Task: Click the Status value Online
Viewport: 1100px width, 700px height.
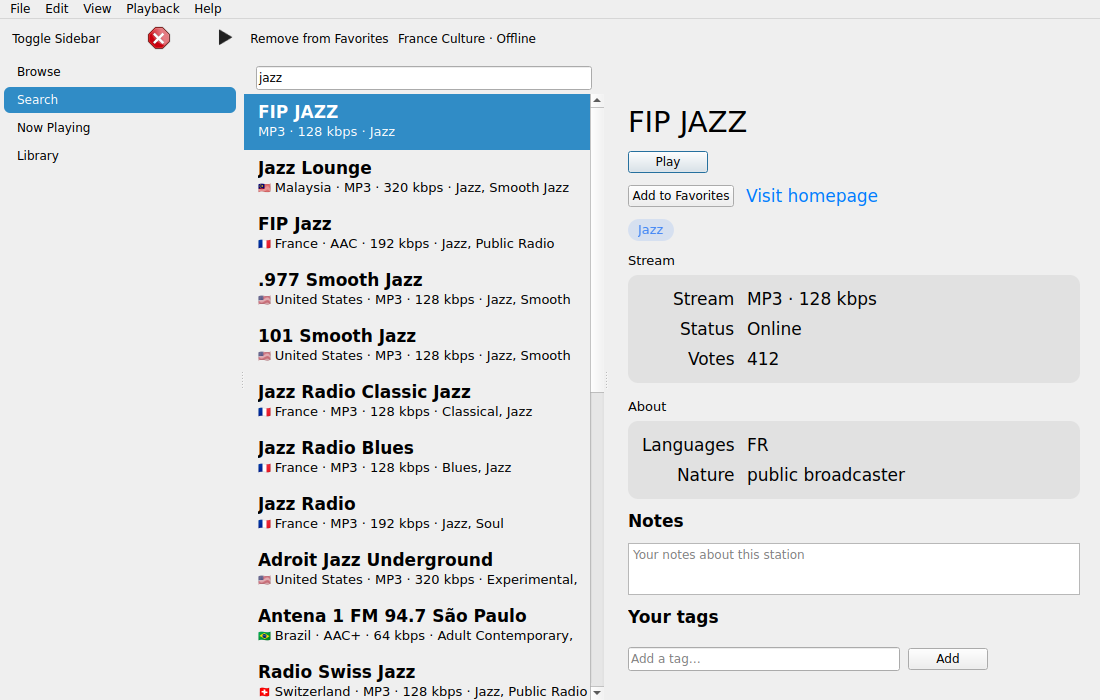Action: [x=774, y=329]
